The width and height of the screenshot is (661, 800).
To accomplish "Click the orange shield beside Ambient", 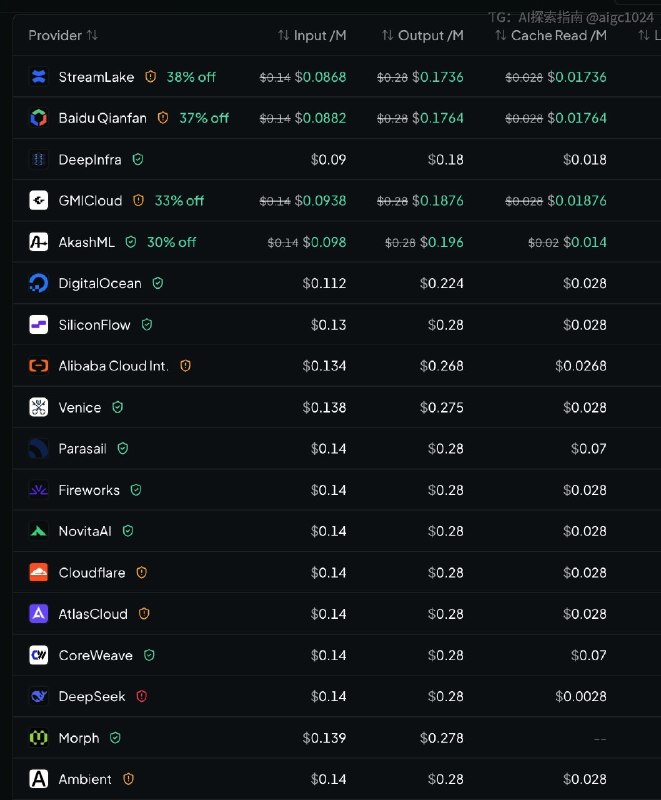I will 128,779.
